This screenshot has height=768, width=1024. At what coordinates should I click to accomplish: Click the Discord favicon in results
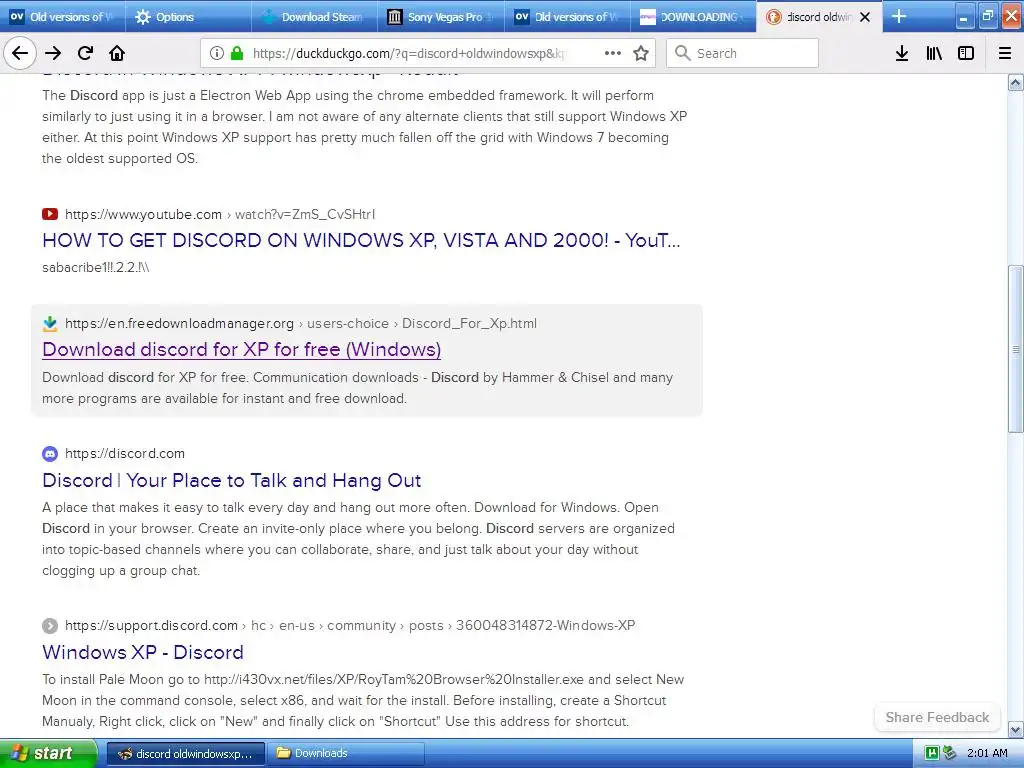tap(50, 453)
